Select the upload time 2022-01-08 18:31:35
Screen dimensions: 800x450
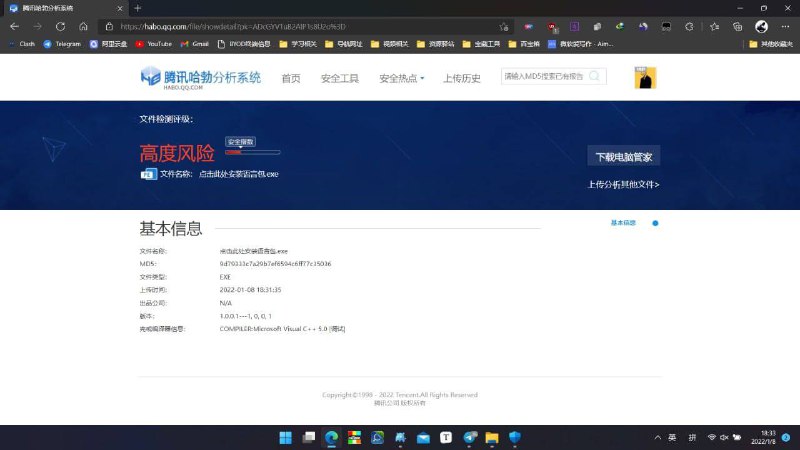click(250, 290)
